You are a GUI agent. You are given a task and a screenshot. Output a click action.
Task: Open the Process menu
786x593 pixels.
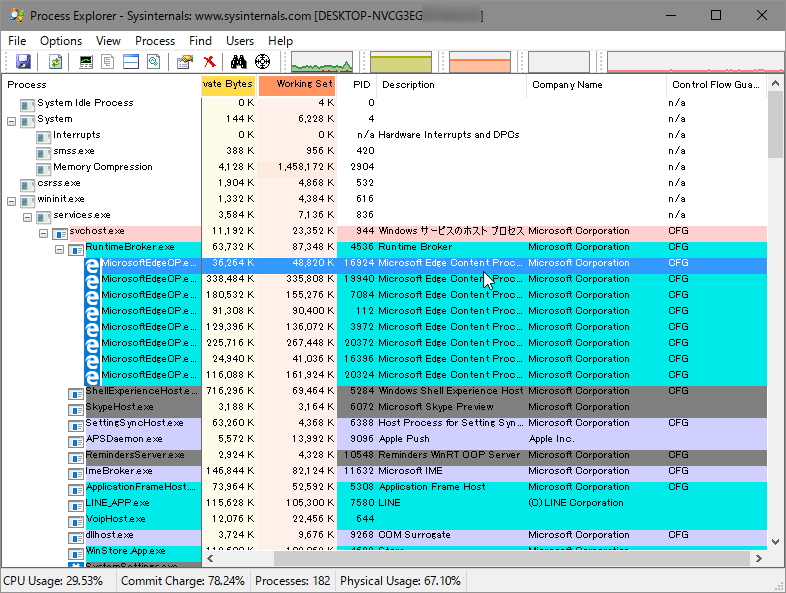point(155,41)
